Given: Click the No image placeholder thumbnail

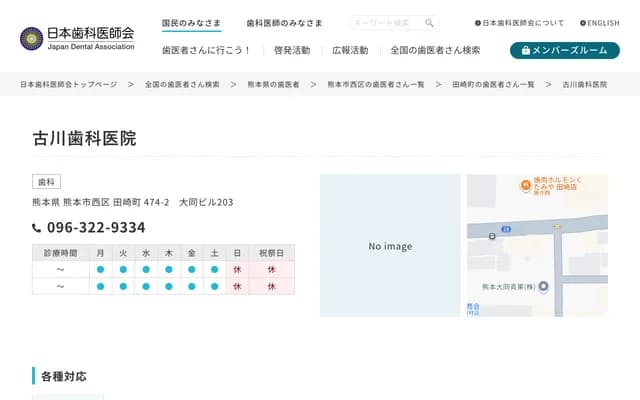Looking at the screenshot, I should 390,246.
